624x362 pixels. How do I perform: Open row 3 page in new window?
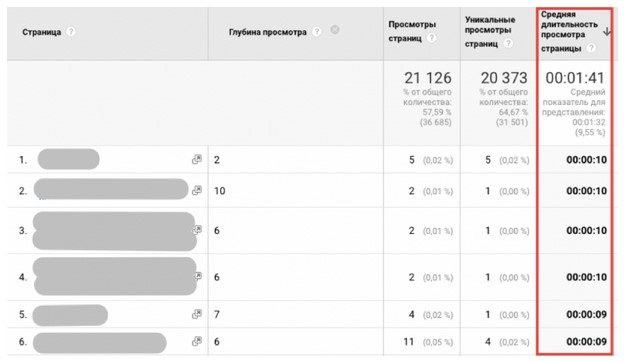click(198, 230)
